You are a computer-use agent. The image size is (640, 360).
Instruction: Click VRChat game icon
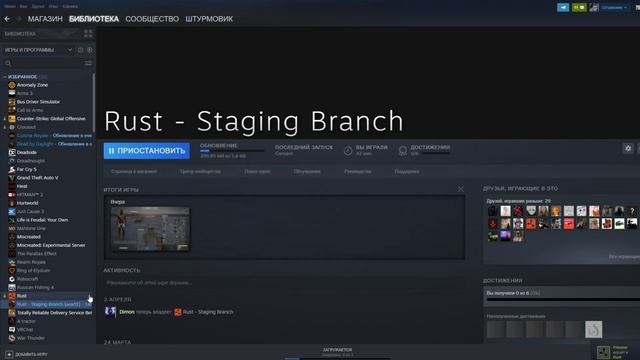12,329
